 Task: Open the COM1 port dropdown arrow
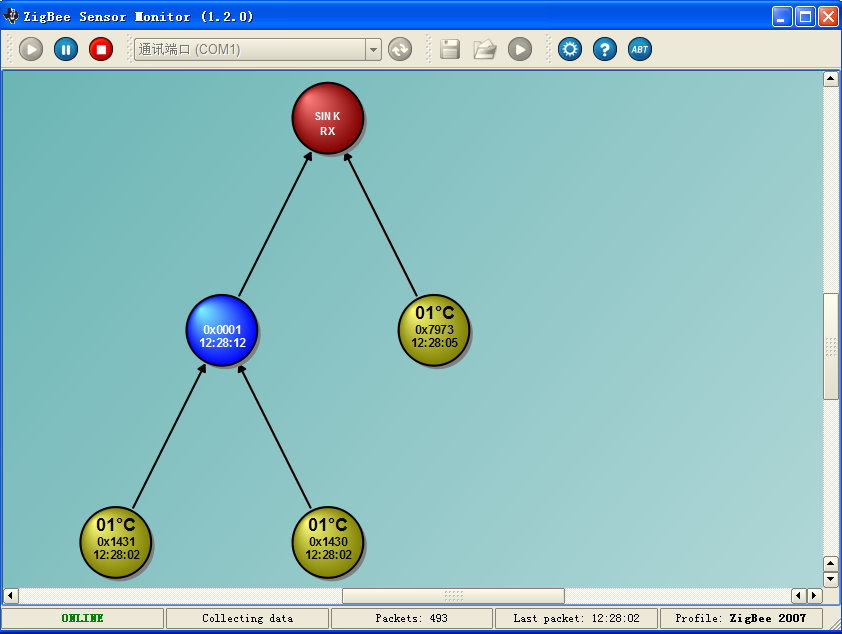(x=373, y=49)
